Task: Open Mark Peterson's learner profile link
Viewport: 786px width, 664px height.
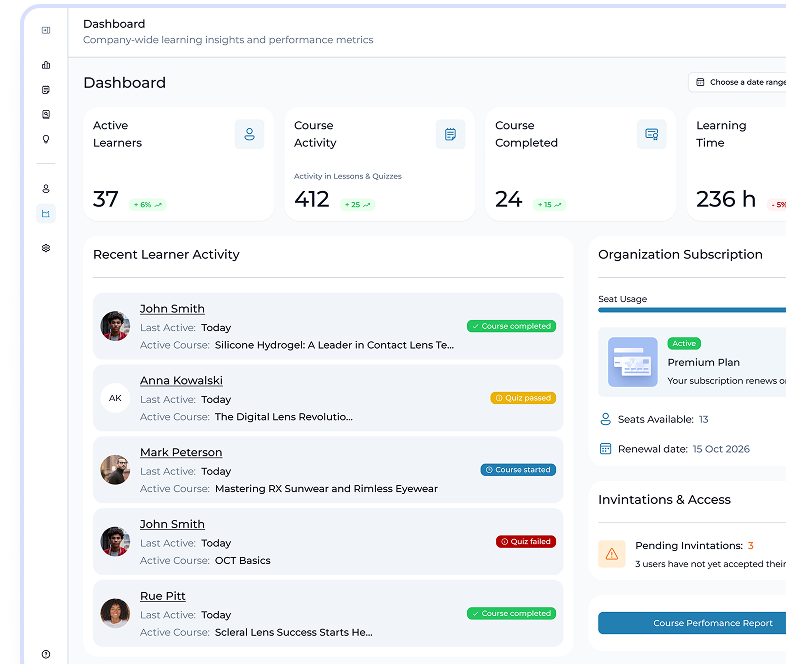Action: pos(181,453)
